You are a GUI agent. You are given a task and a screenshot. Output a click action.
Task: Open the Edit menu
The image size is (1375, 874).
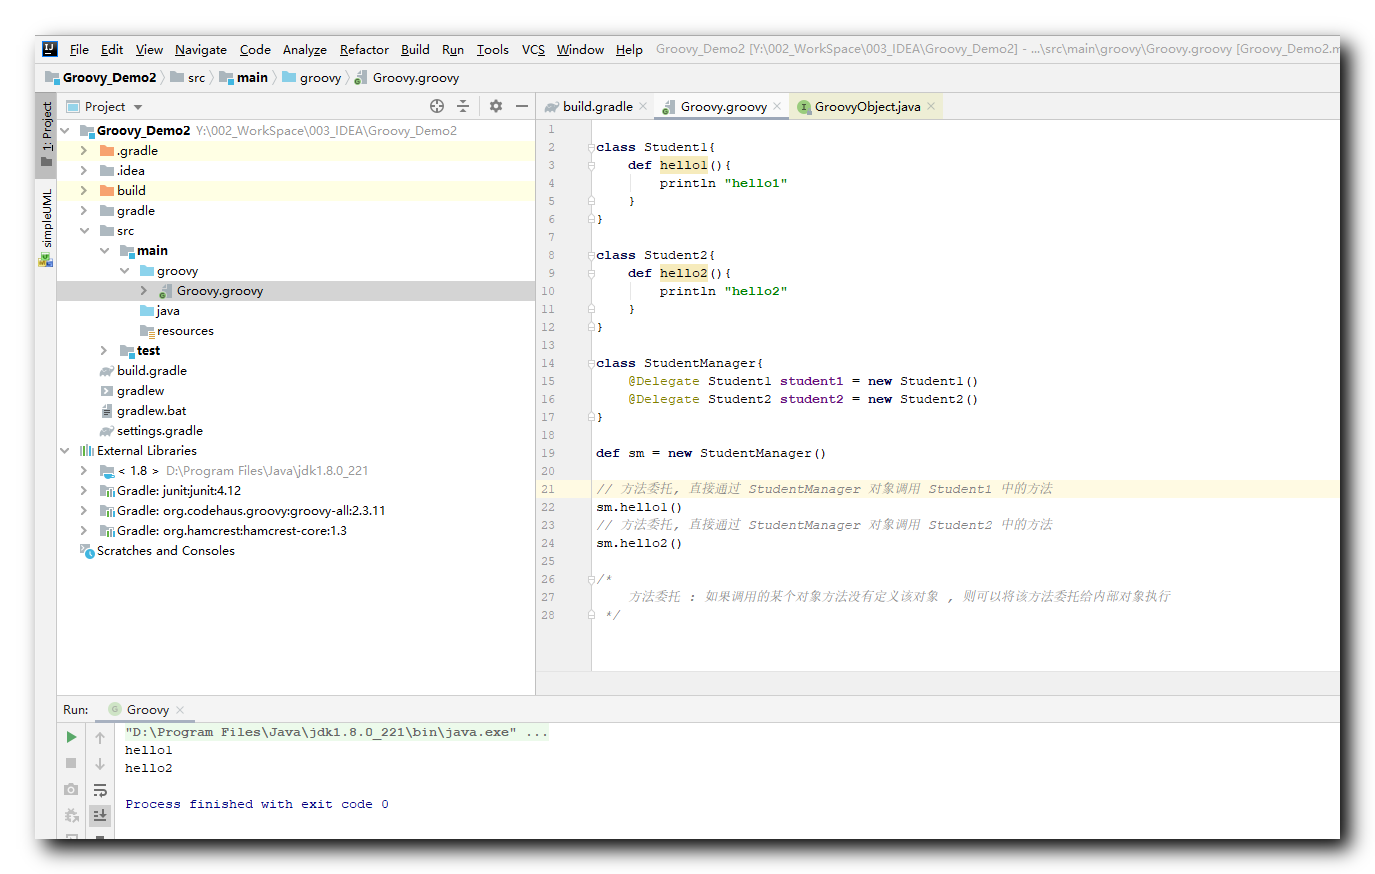click(112, 49)
